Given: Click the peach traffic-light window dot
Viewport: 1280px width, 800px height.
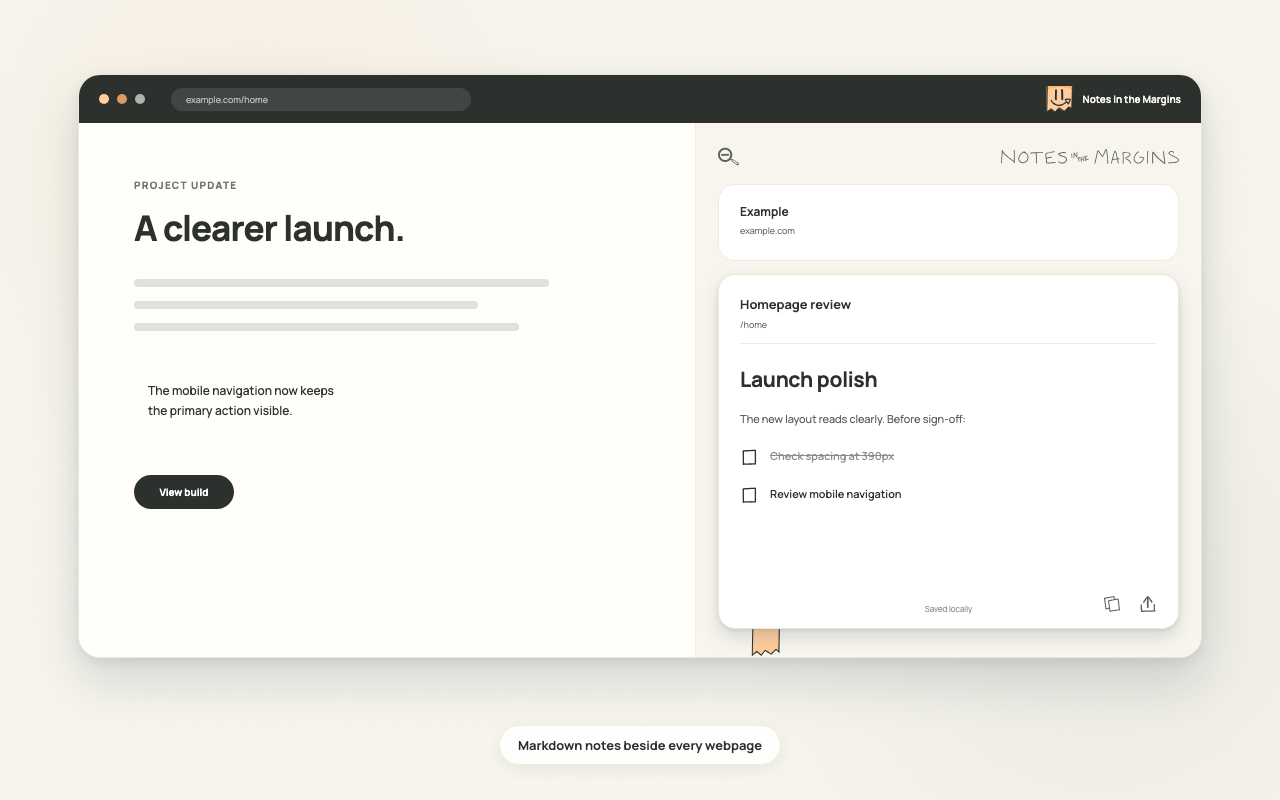Looking at the screenshot, I should pos(104,99).
